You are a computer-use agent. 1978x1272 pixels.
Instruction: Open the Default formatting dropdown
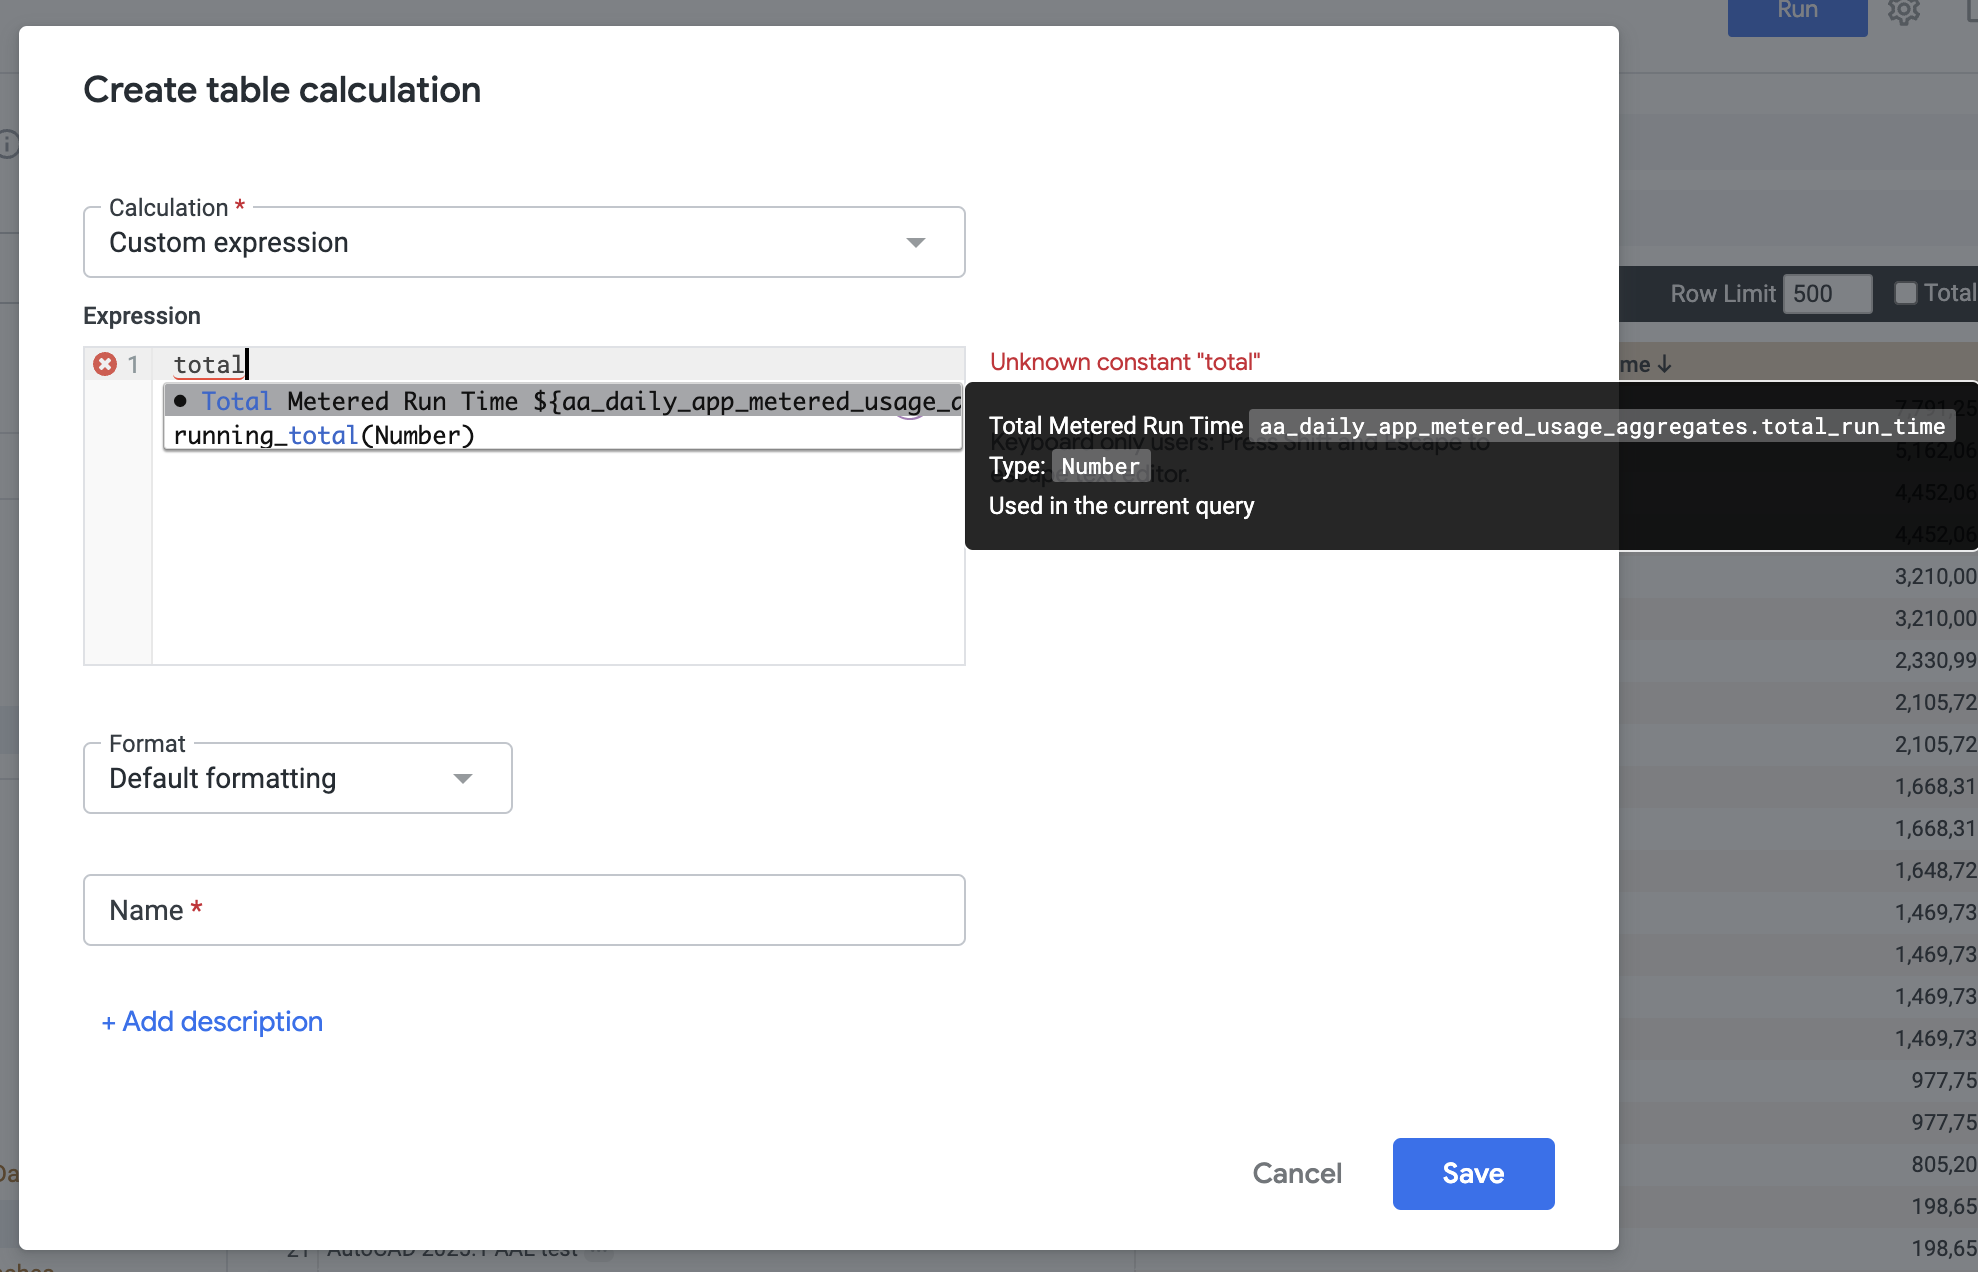tap(297, 778)
